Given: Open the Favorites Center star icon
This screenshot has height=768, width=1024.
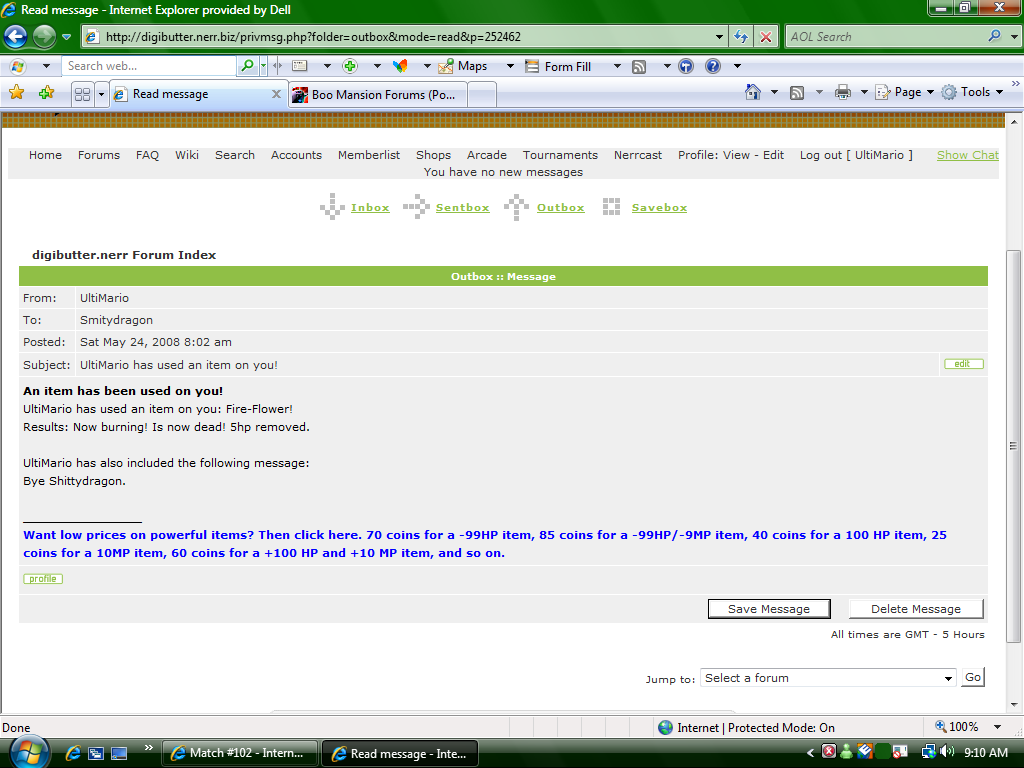Looking at the screenshot, I should point(16,93).
